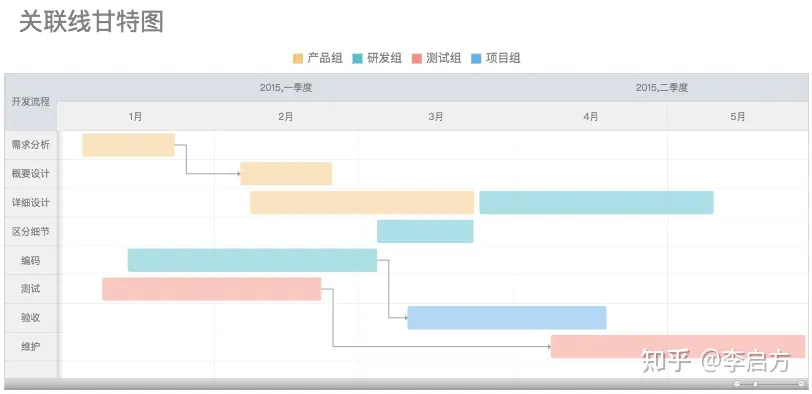Image resolution: width=812 pixels, height=394 pixels.
Task: Select the 编码 task bar
Action: 252,260
